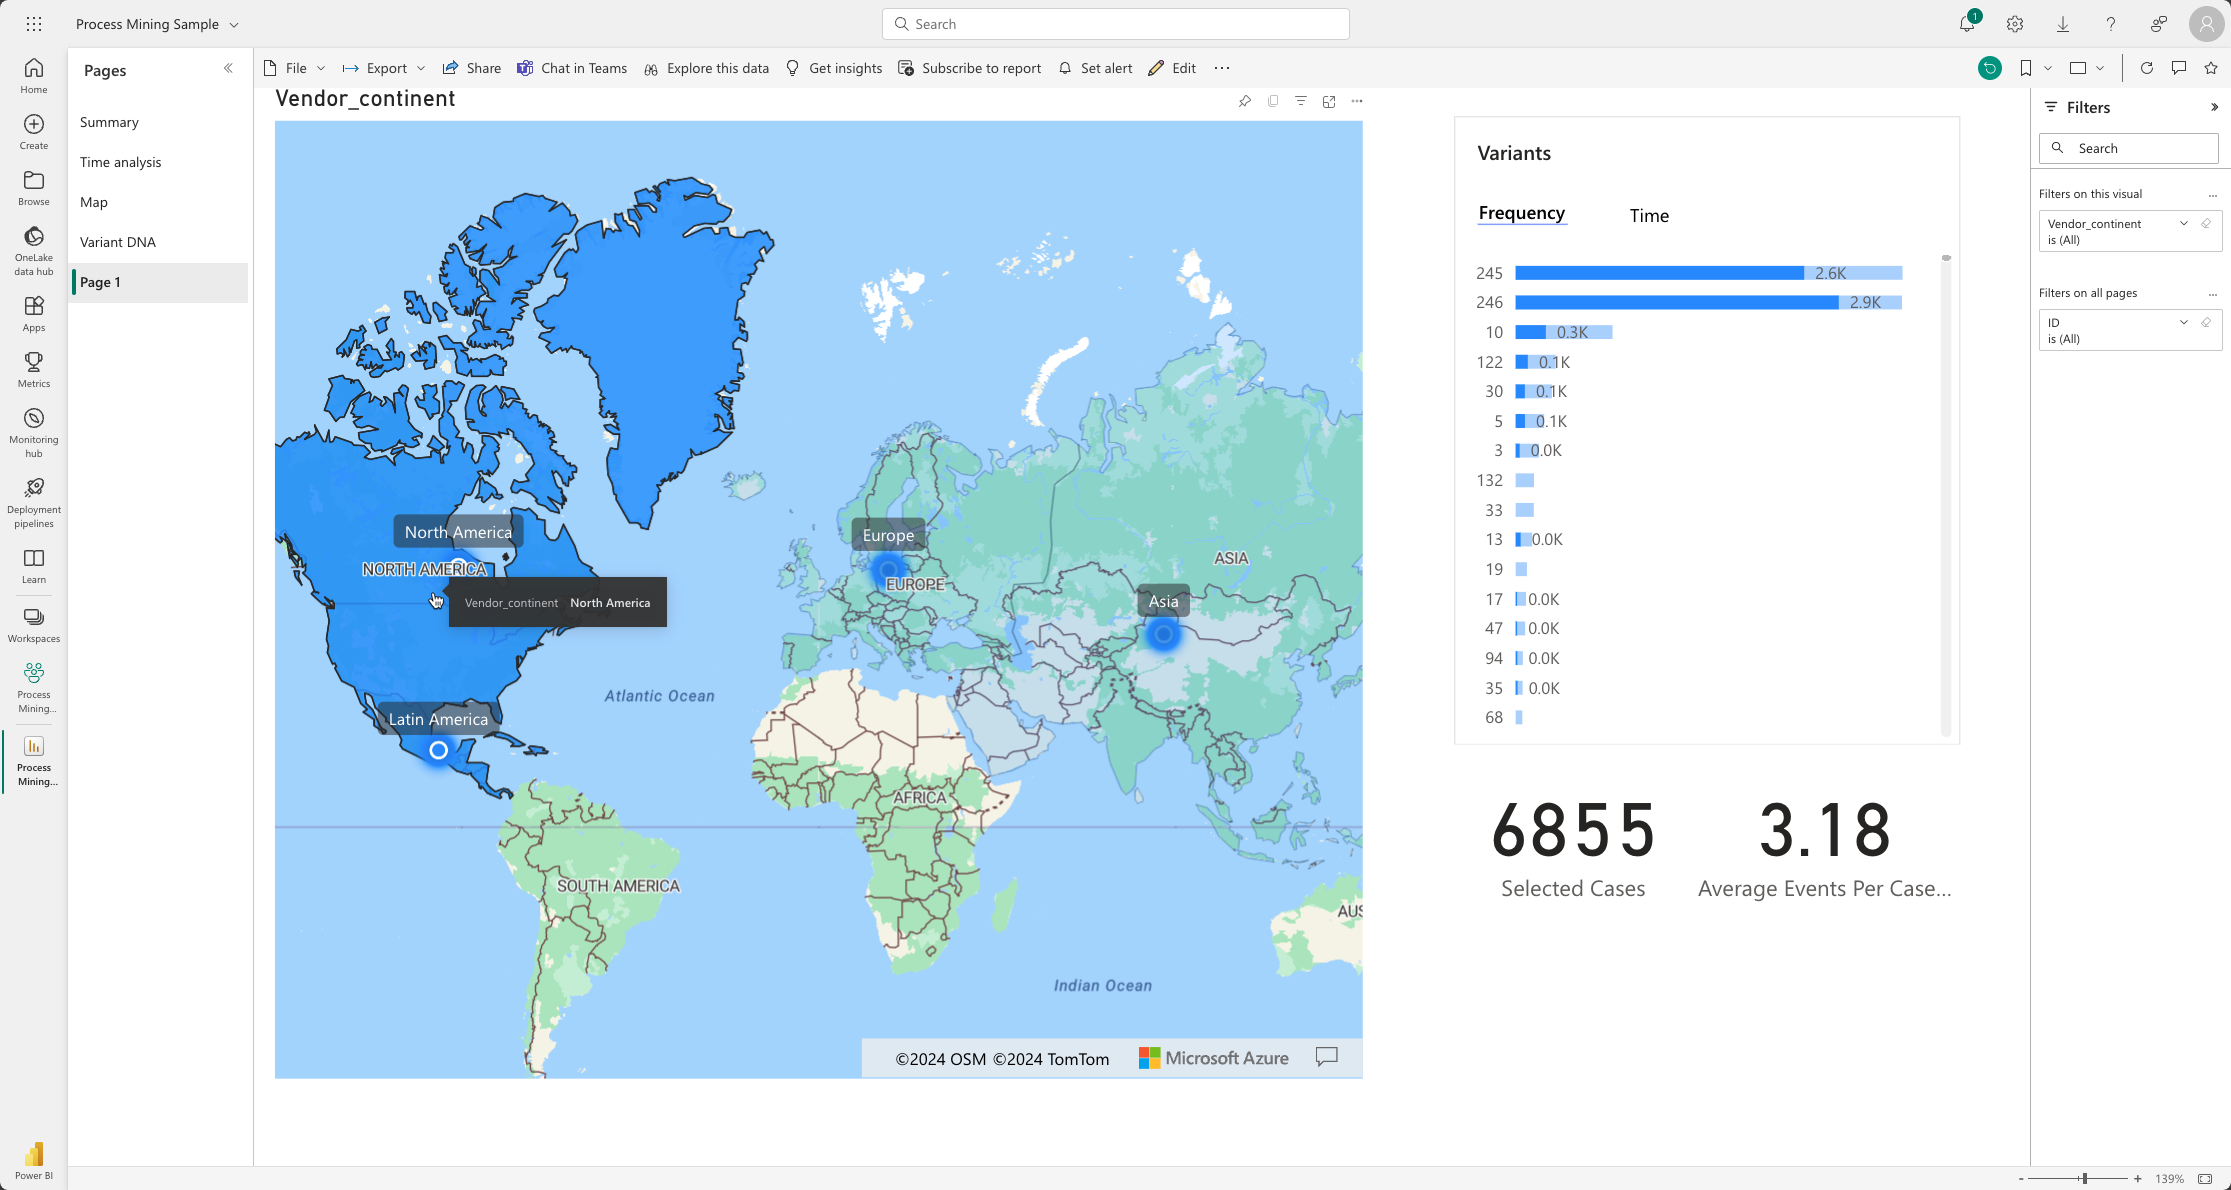The height and width of the screenshot is (1190, 2231).
Task: Open the comments pane icon
Action: pos(2179,68)
